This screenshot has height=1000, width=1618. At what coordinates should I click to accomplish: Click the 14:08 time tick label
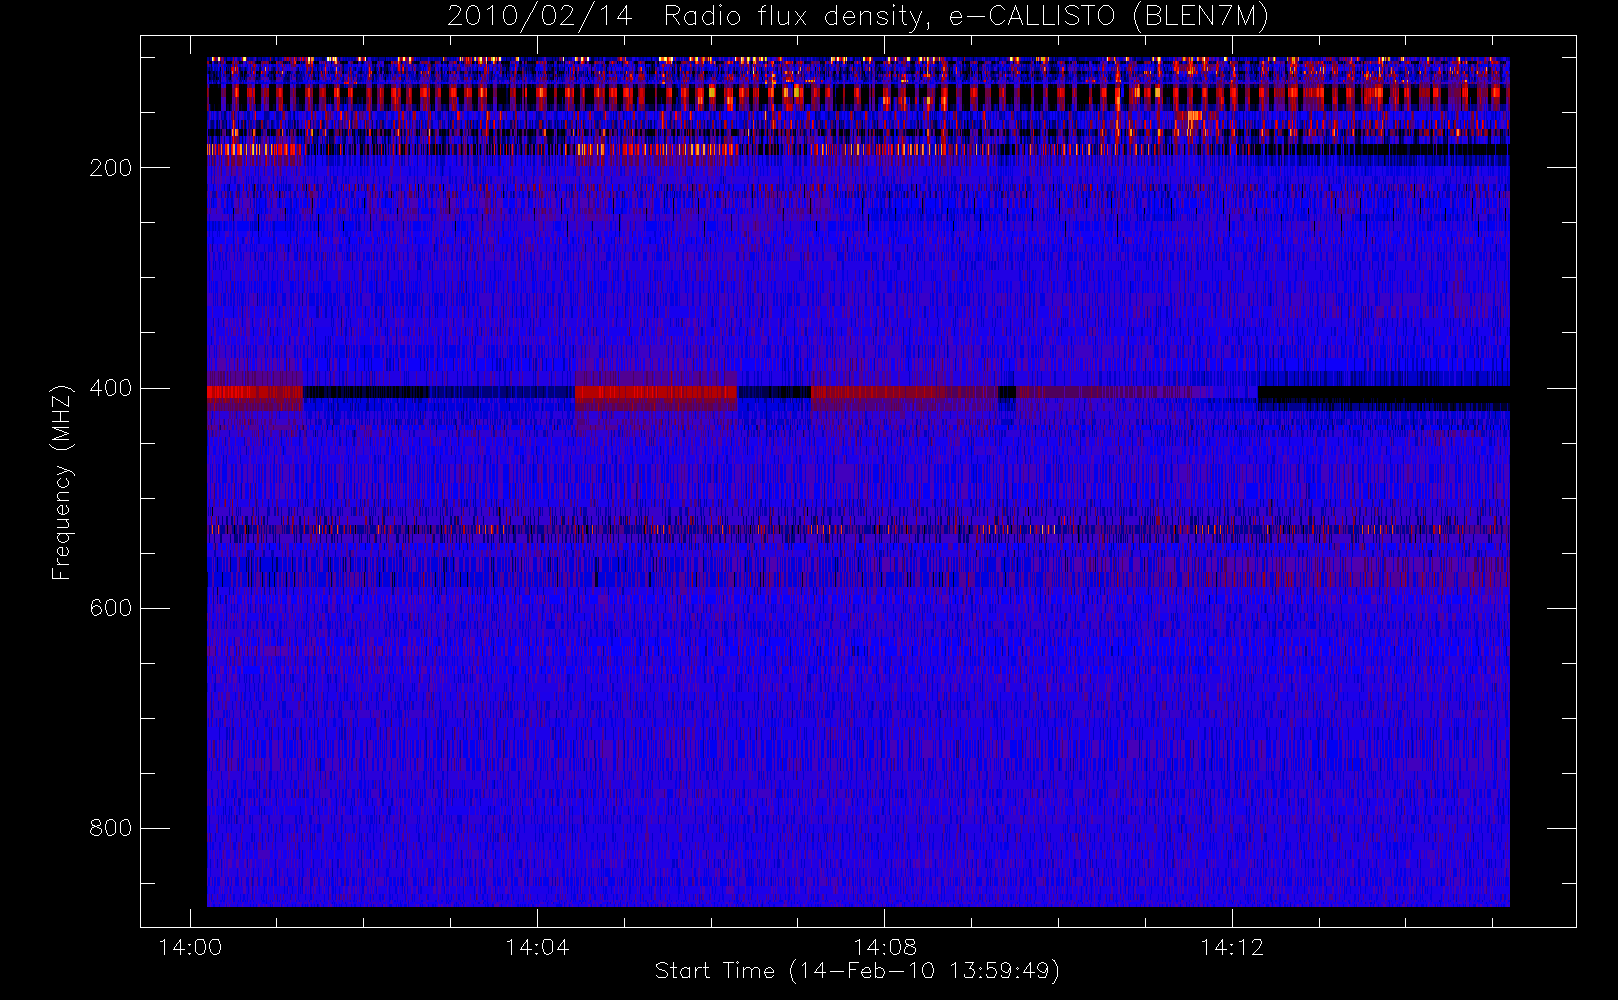click(x=884, y=946)
